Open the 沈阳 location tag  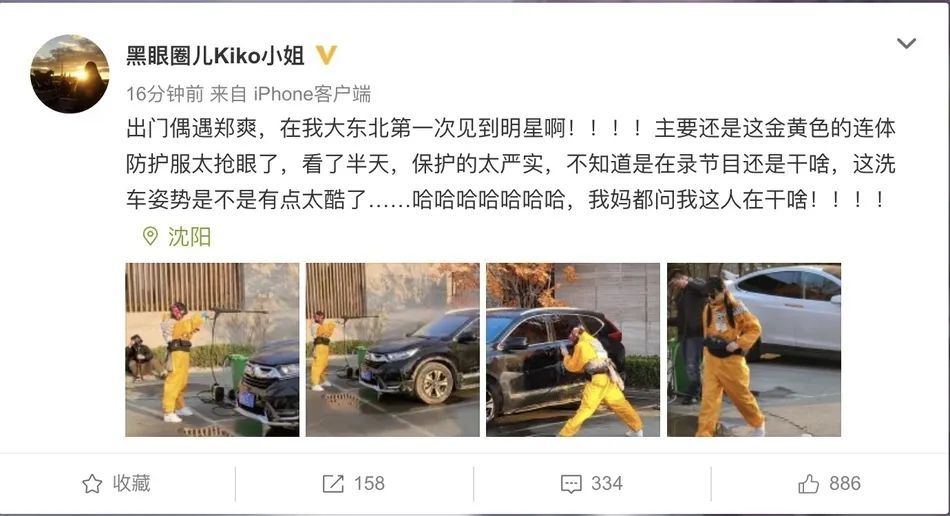point(189,236)
